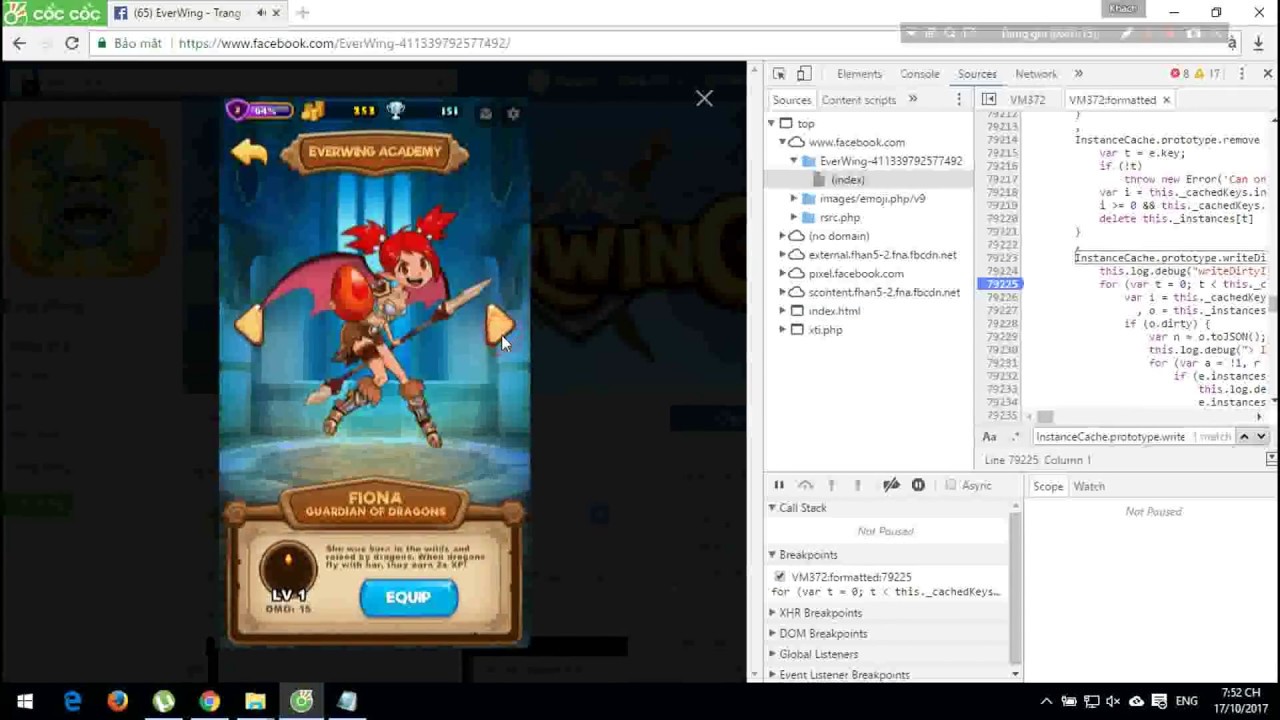Toggle regex option in search bar

pyautogui.click(x=1015, y=437)
